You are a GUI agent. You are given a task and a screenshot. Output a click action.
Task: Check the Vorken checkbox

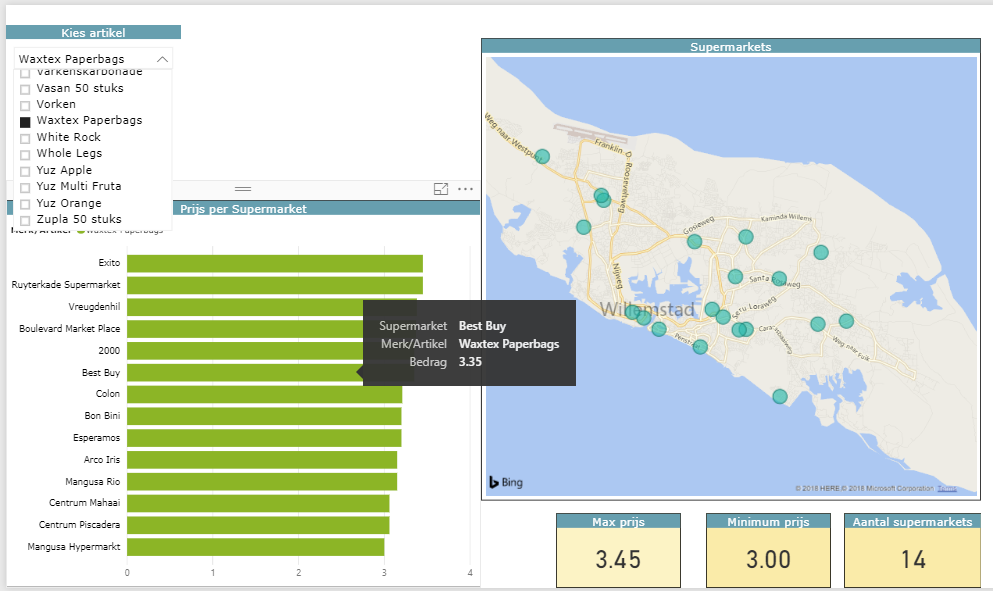click(x=25, y=106)
